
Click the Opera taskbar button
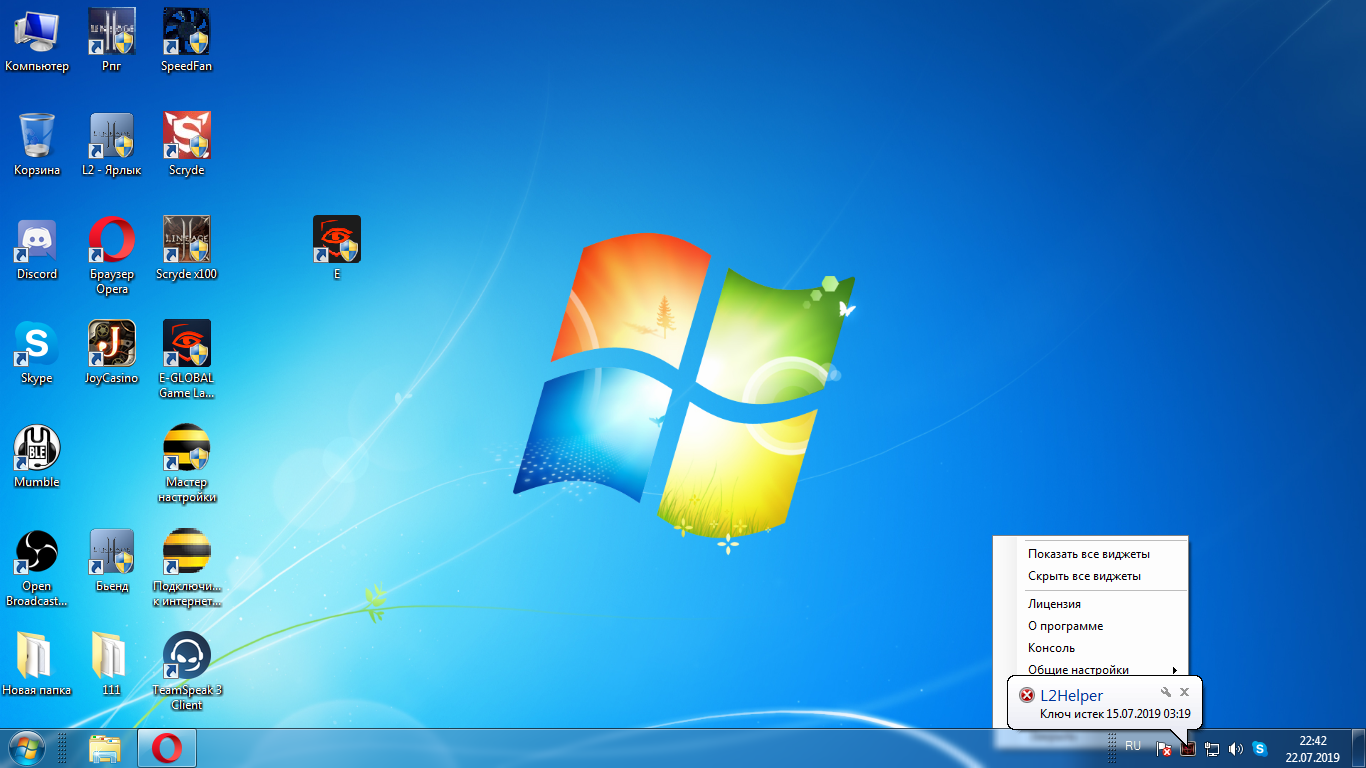pyautogui.click(x=167, y=747)
